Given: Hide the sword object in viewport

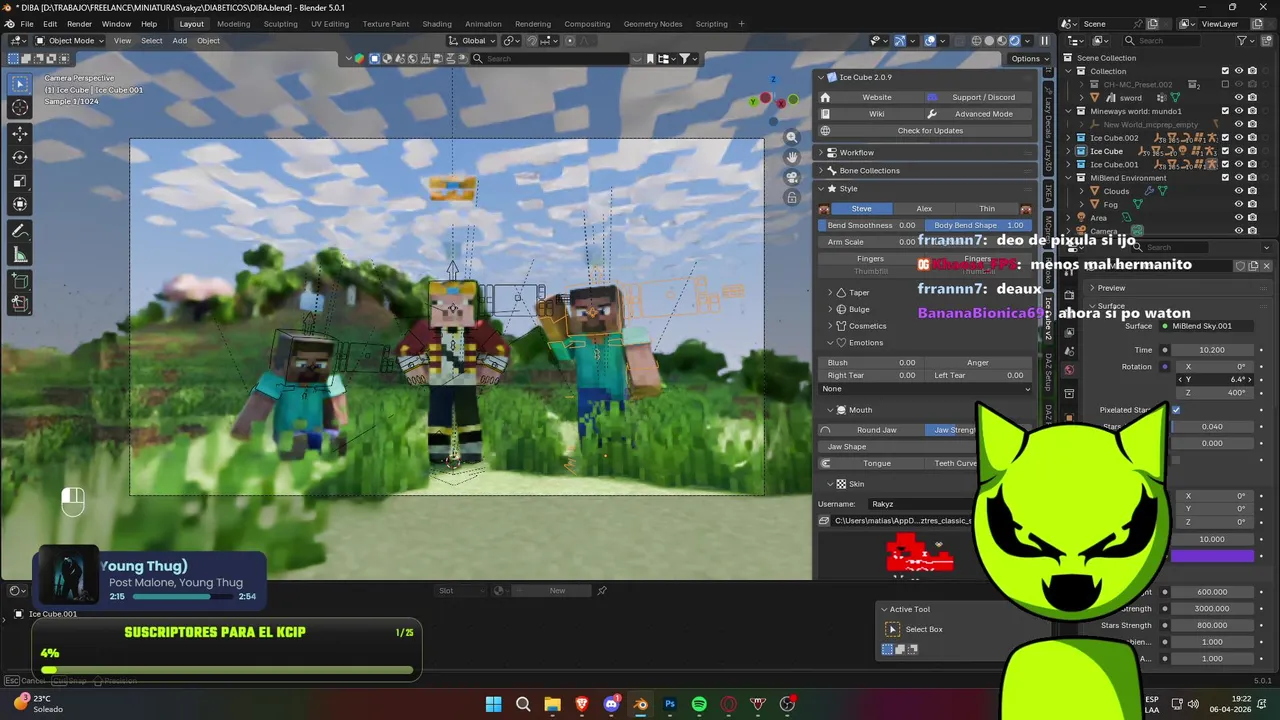Looking at the screenshot, I should 1238,98.
